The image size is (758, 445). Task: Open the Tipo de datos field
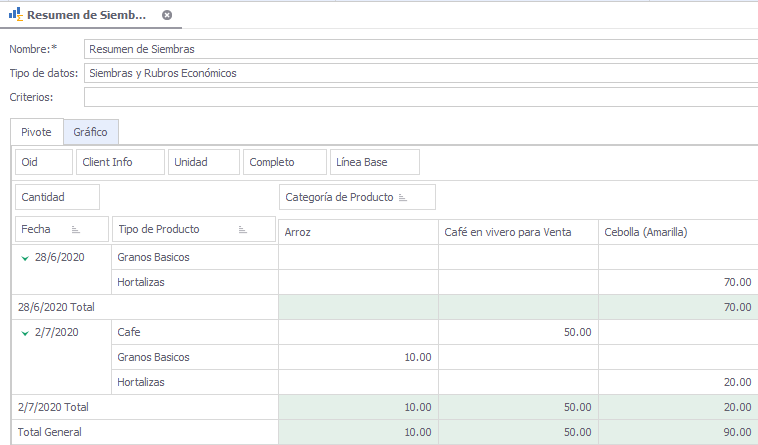tap(420, 73)
